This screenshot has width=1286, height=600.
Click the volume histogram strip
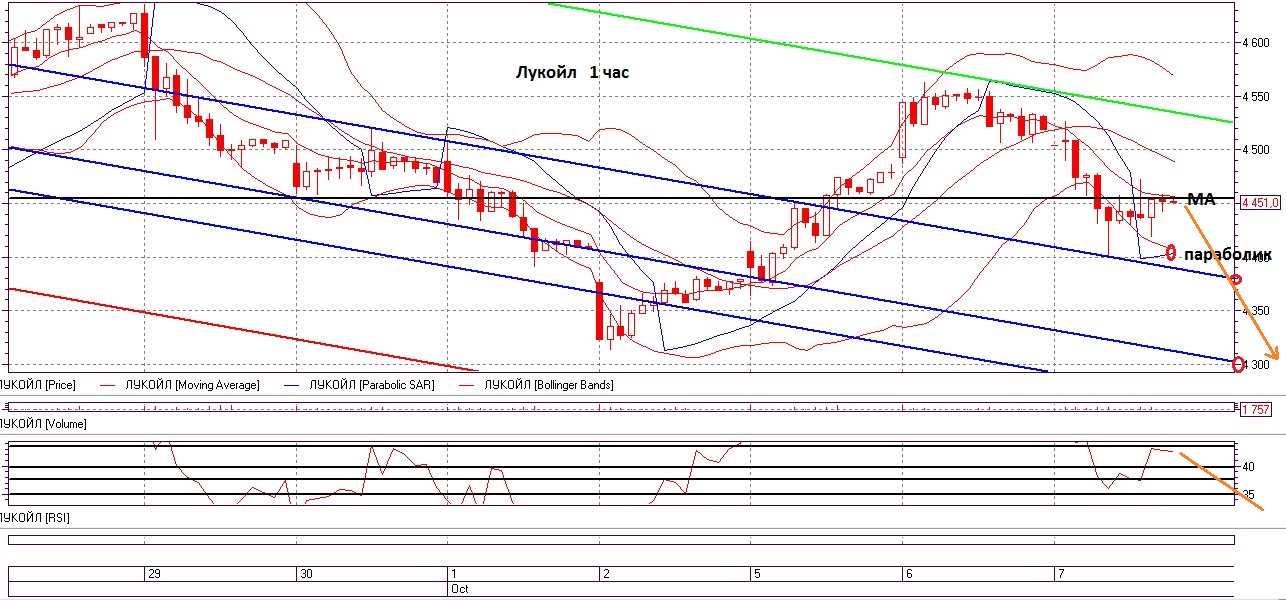pyautogui.click(x=620, y=406)
